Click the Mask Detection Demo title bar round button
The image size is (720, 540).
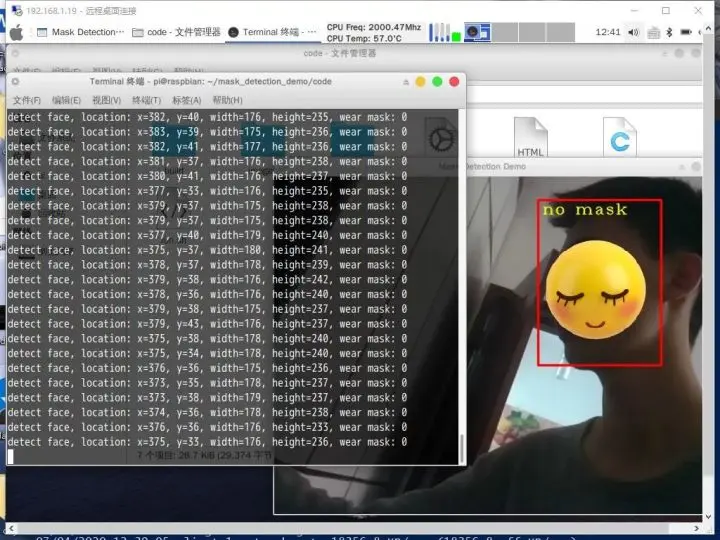[x=696, y=166]
